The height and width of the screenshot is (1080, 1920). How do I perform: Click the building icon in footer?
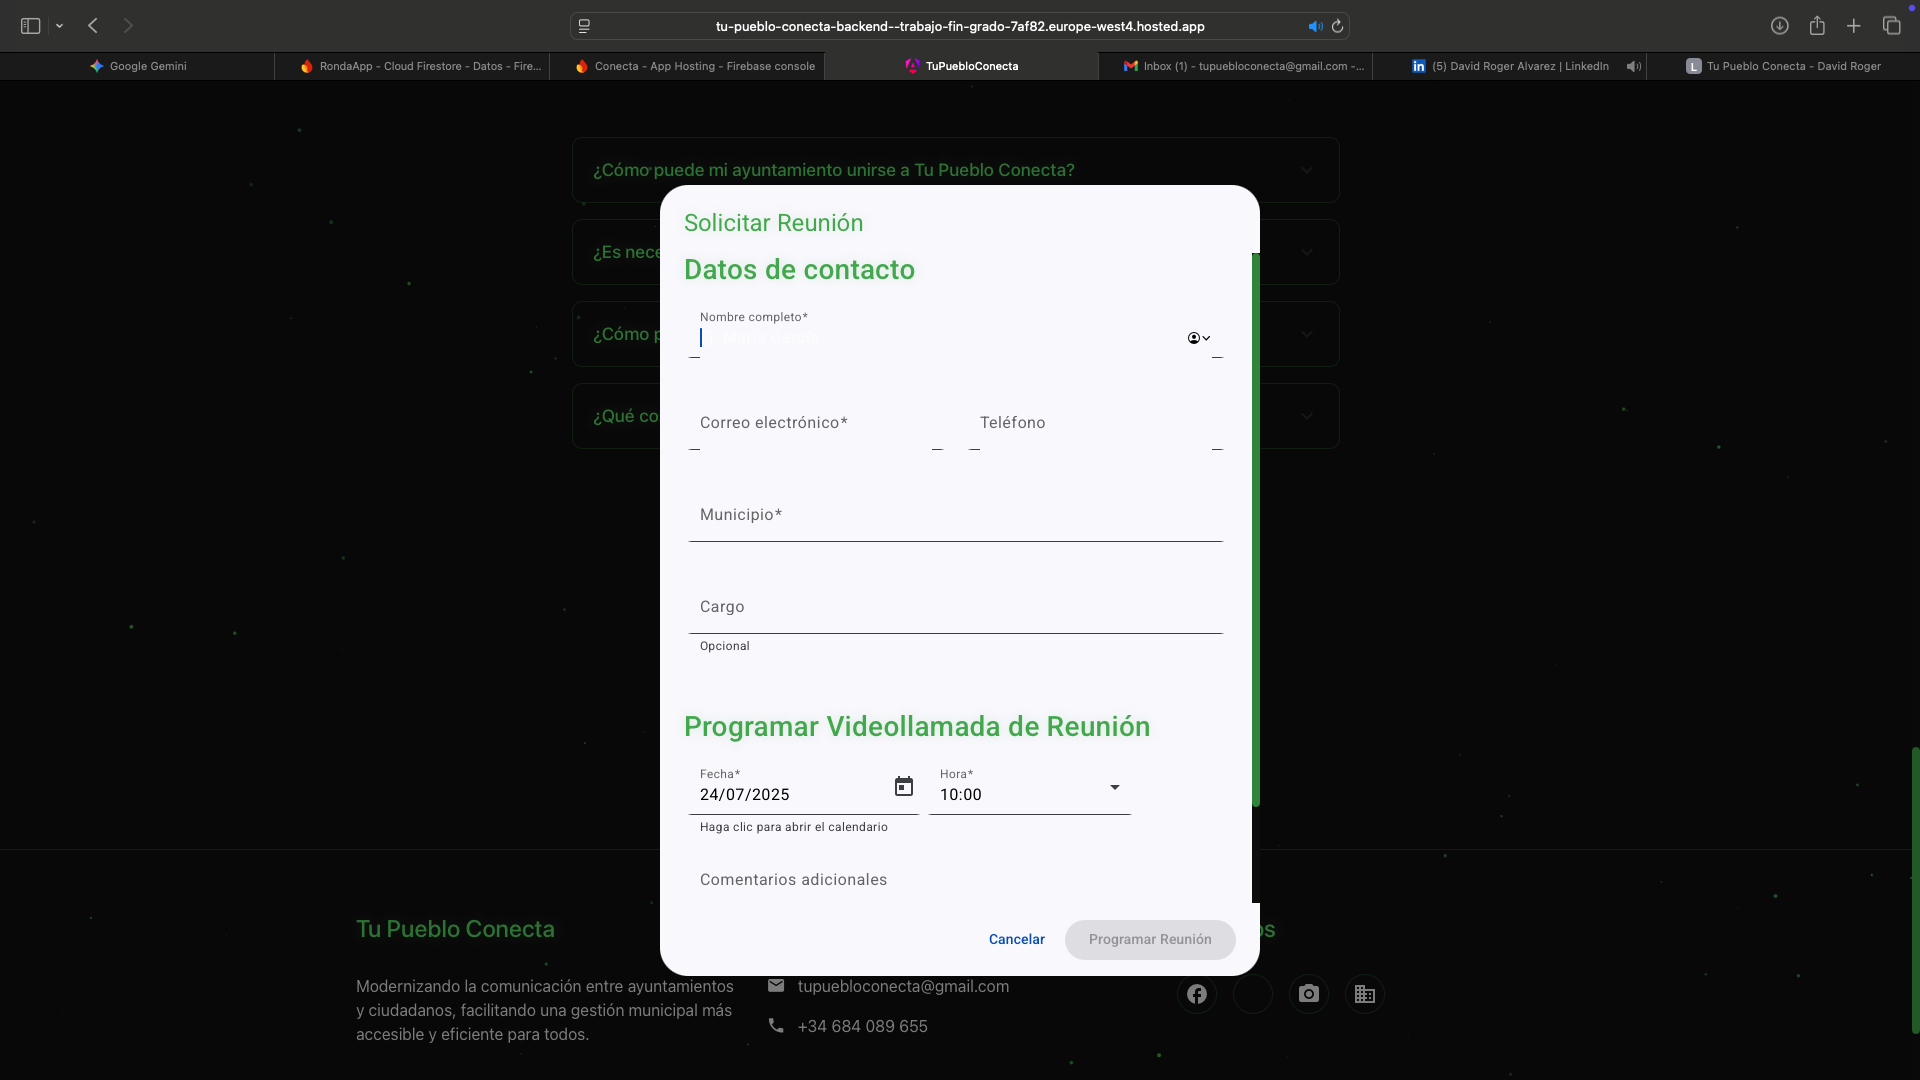click(1364, 994)
